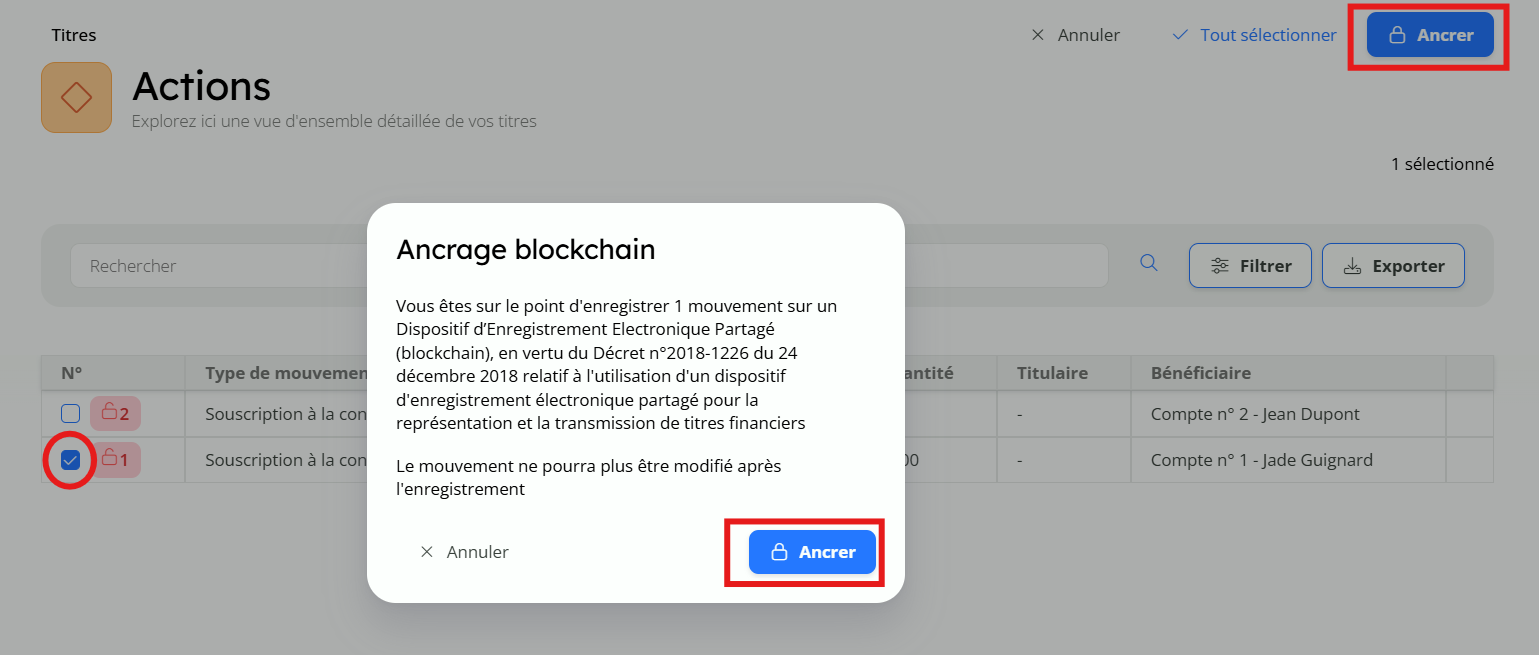Click the Titres breadcrumb label

(x=74, y=35)
